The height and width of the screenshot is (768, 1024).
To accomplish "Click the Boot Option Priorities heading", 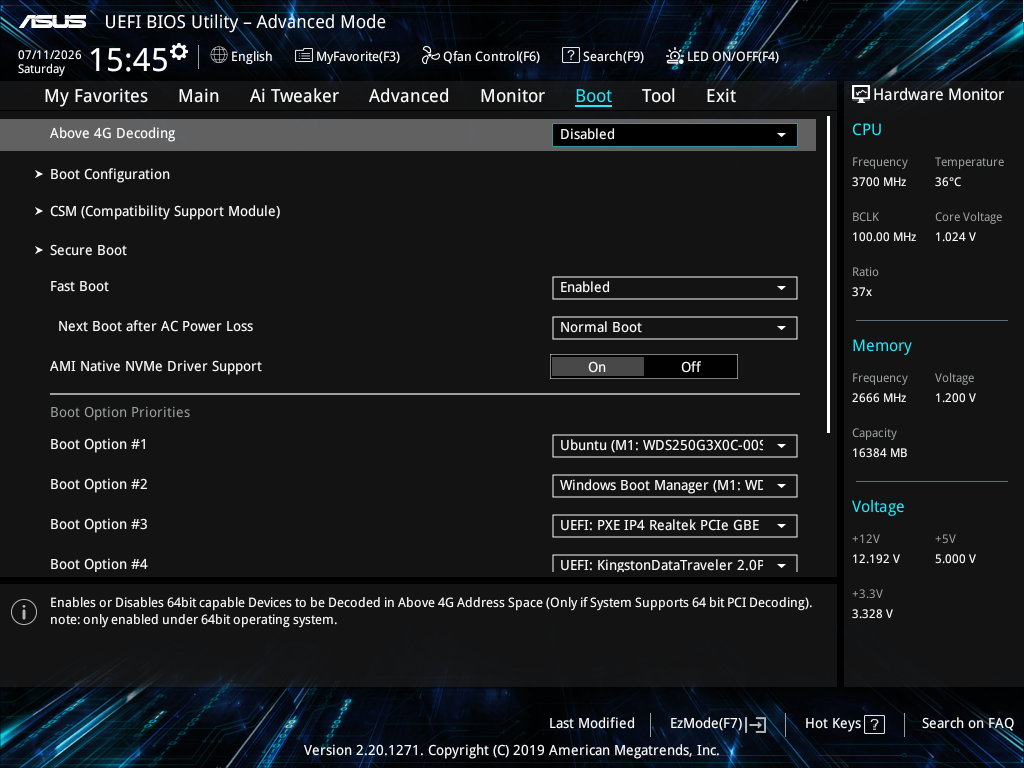I will coord(120,413).
